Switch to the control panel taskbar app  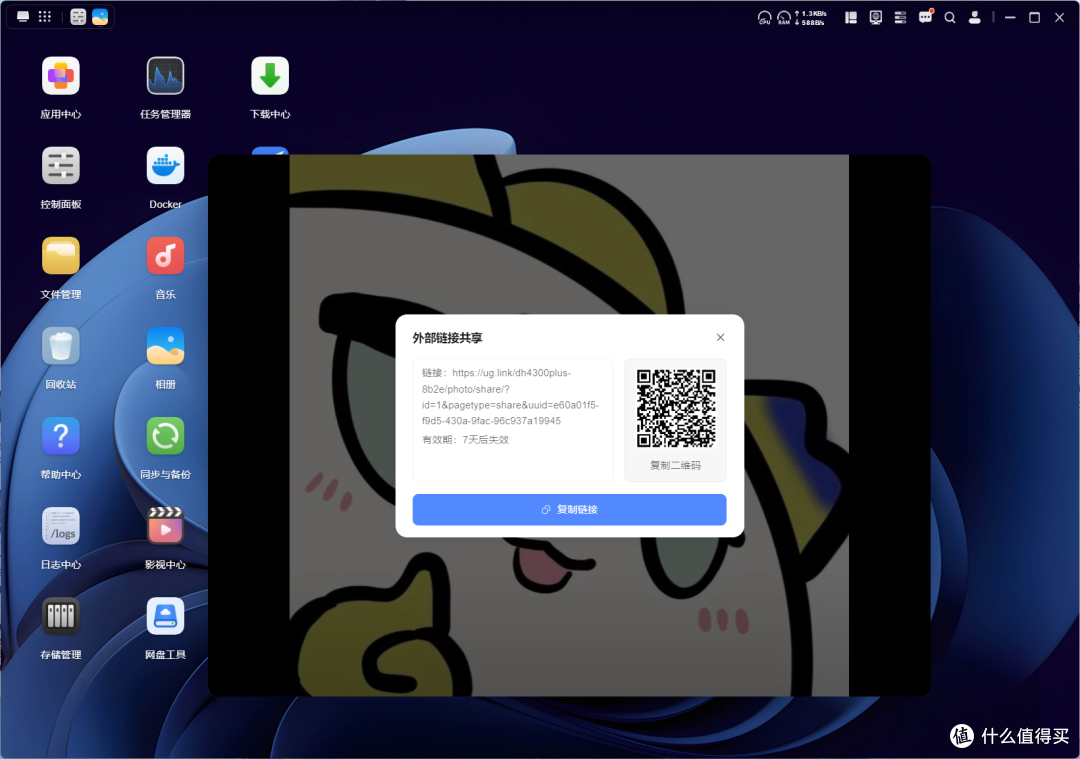(78, 17)
